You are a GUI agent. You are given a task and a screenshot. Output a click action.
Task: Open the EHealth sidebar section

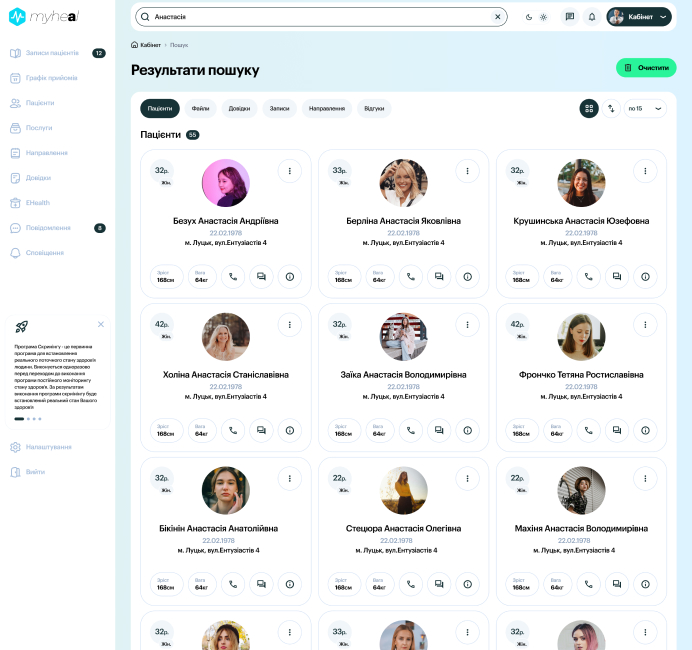22,202
